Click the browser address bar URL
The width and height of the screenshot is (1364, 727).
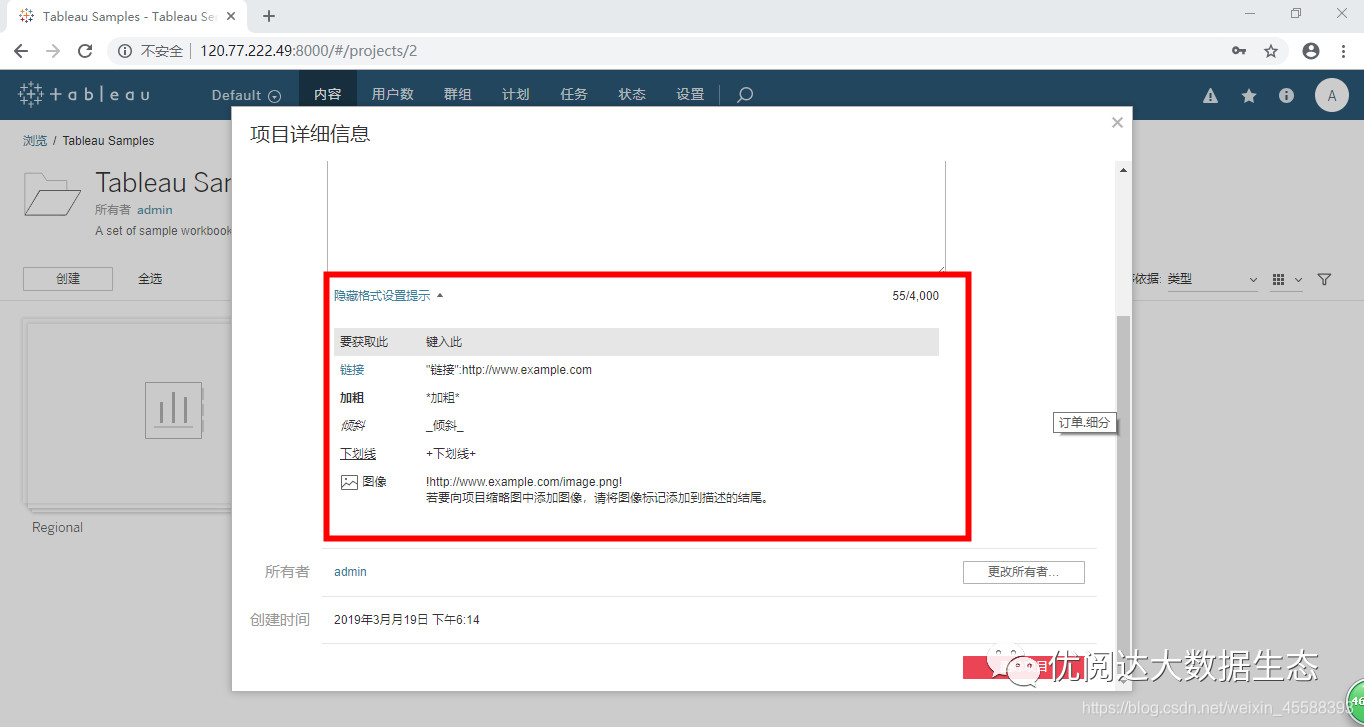point(309,51)
